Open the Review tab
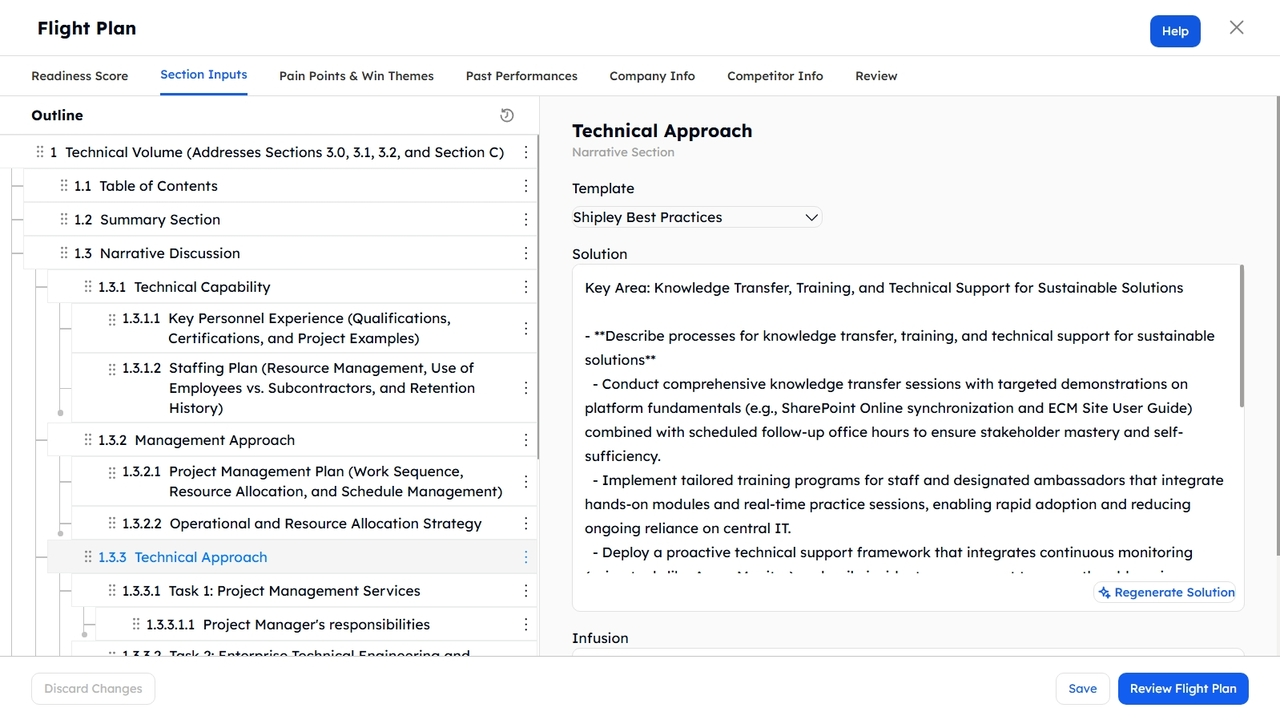Viewport: 1280px width, 720px height. [x=876, y=76]
